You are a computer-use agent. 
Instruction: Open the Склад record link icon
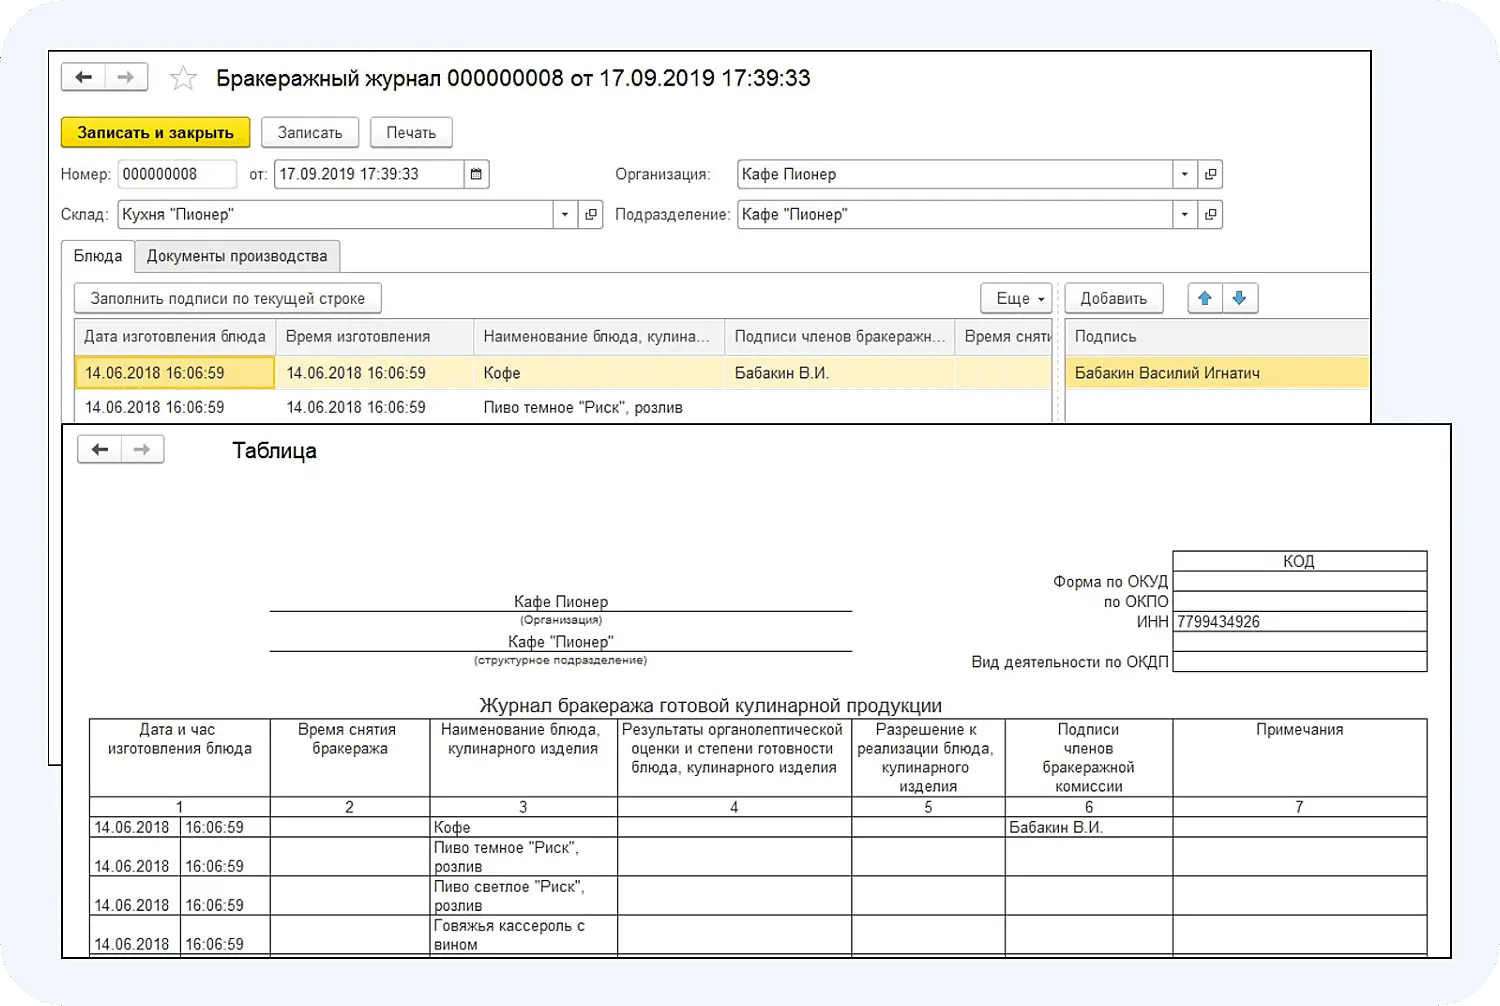pyautogui.click(x=591, y=215)
